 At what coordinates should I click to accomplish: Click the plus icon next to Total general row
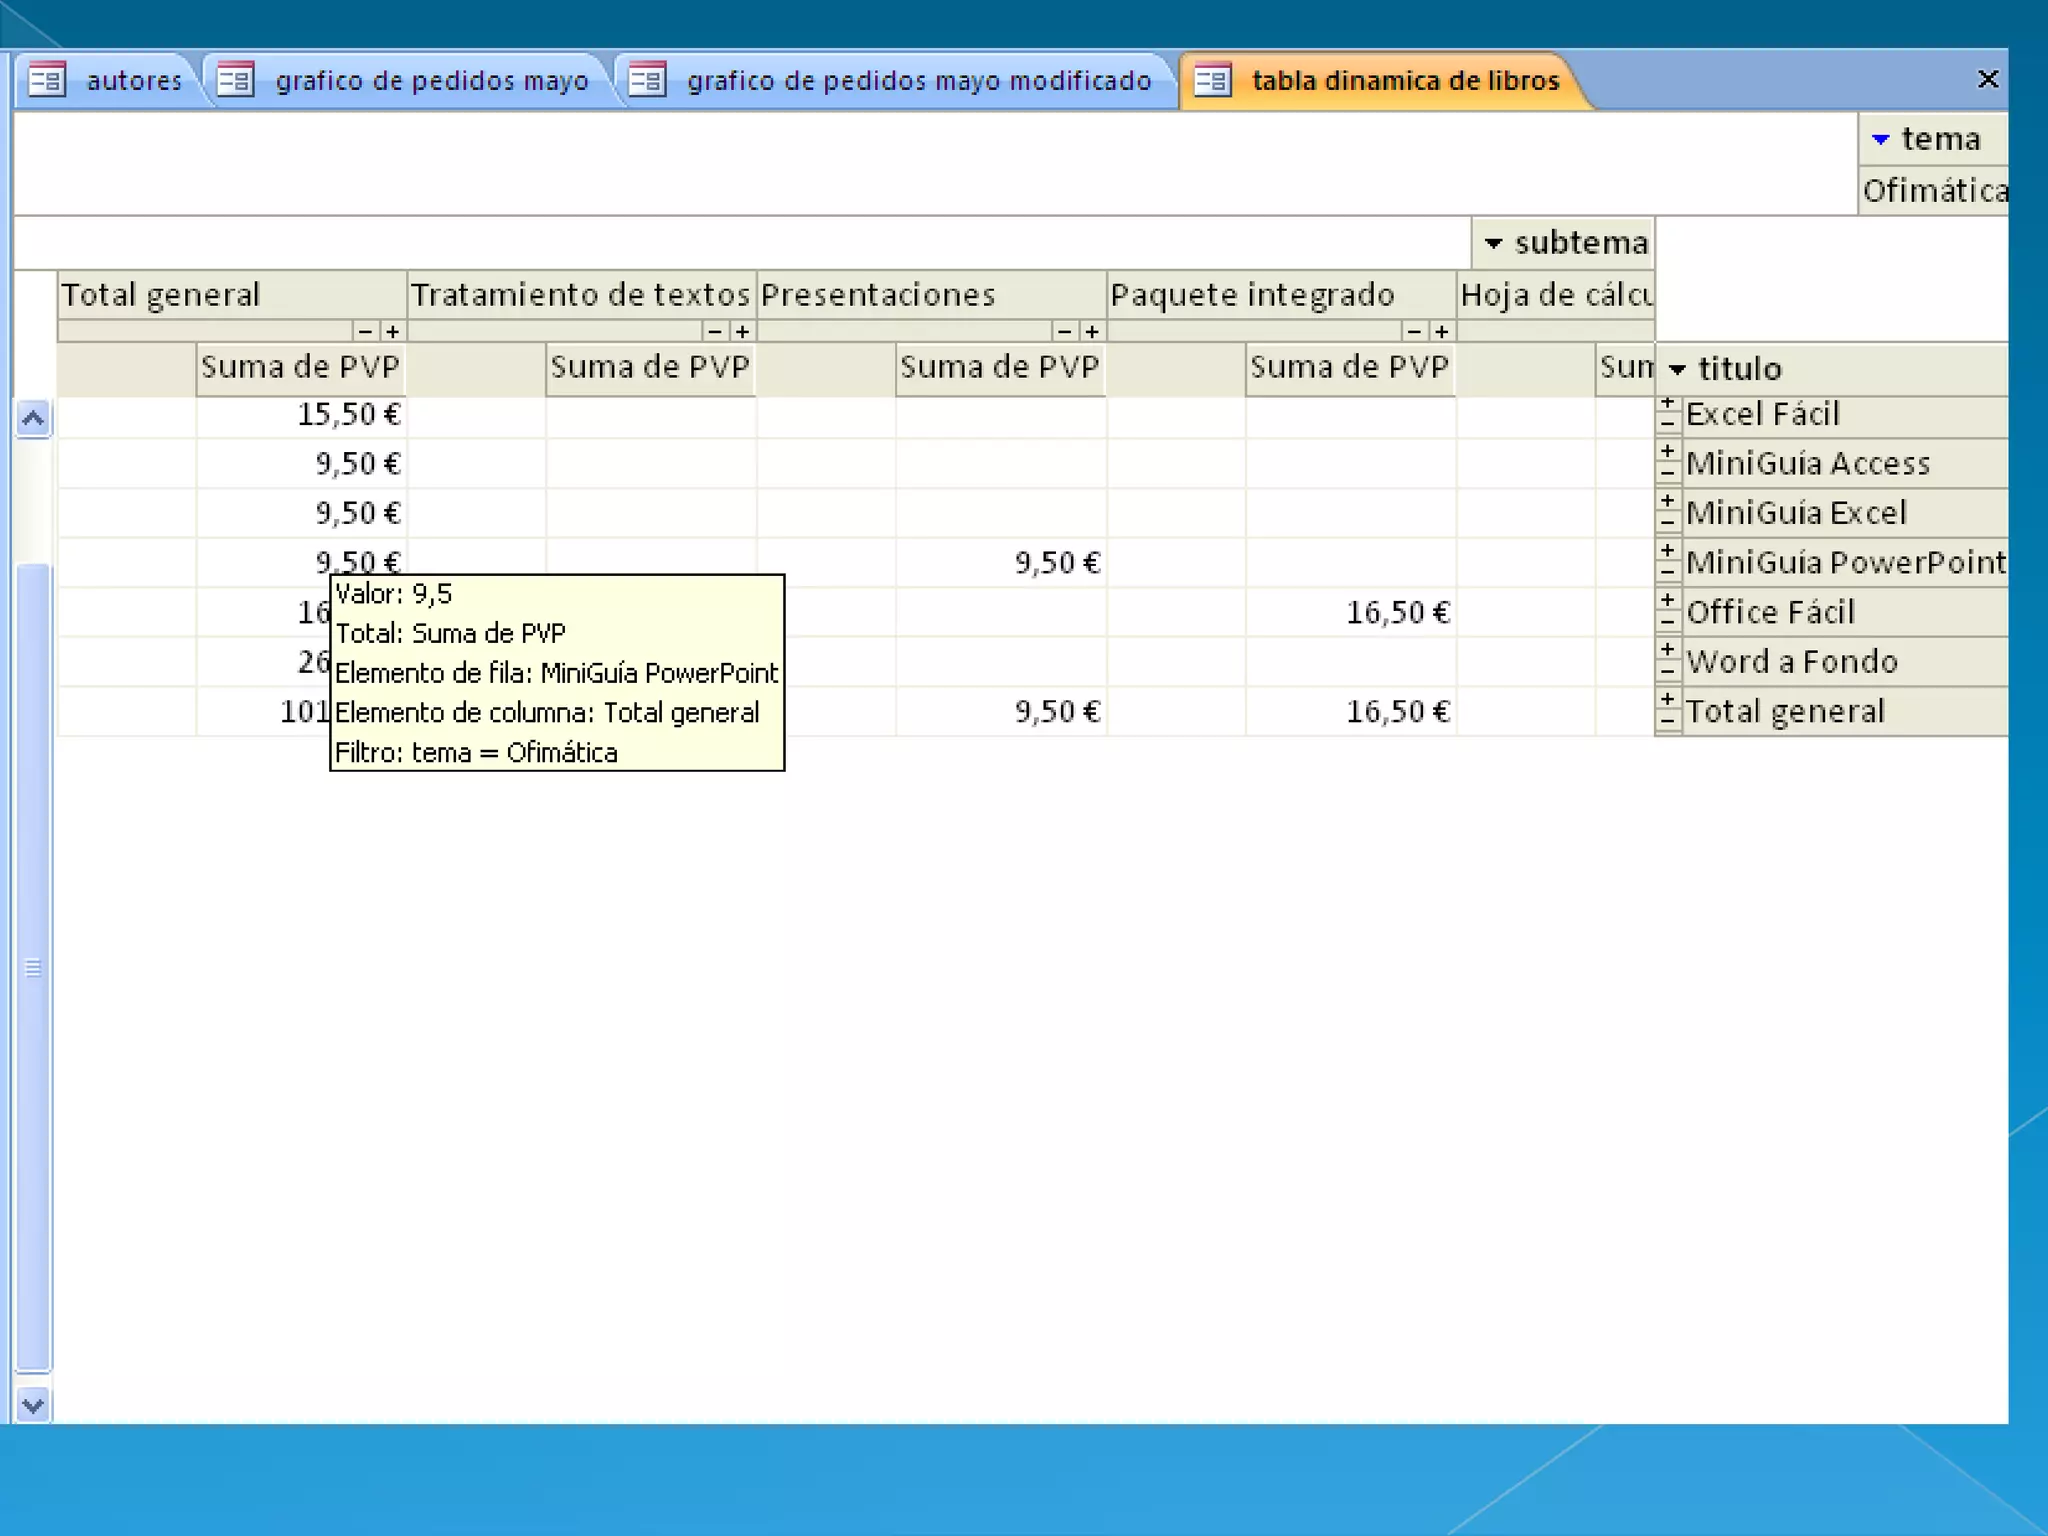(x=1667, y=700)
